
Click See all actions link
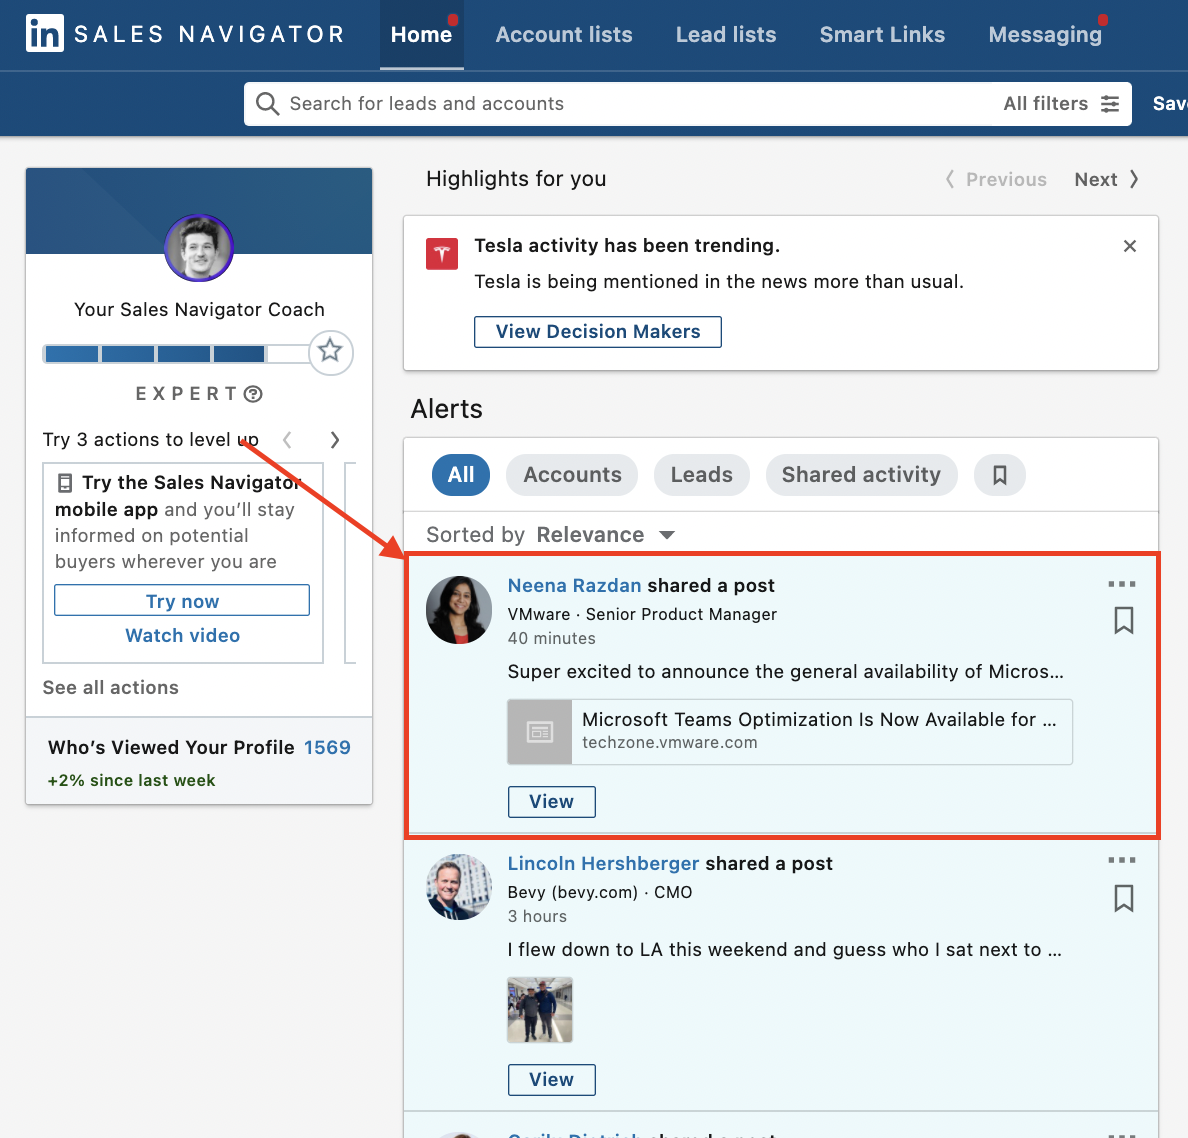(x=111, y=688)
